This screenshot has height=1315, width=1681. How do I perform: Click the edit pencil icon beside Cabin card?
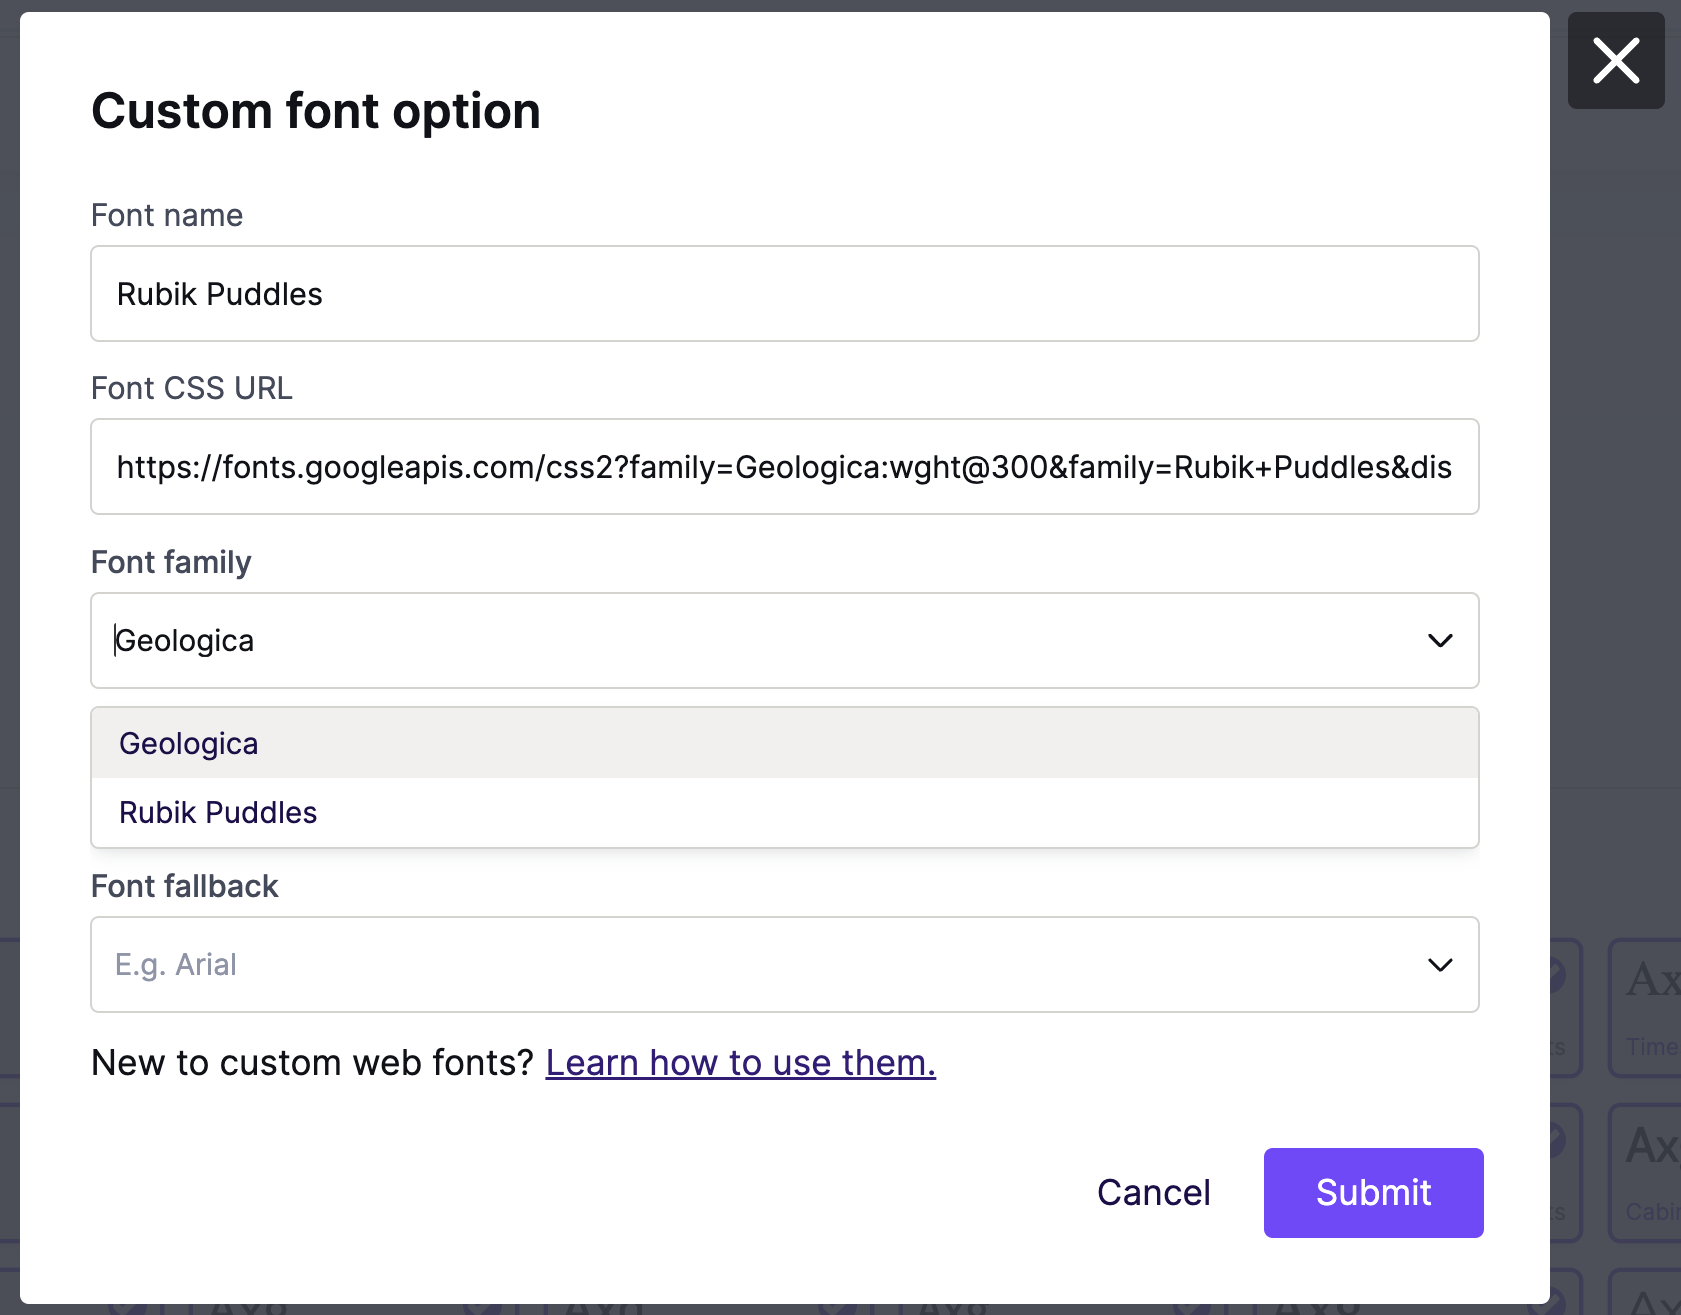pos(1556,1139)
